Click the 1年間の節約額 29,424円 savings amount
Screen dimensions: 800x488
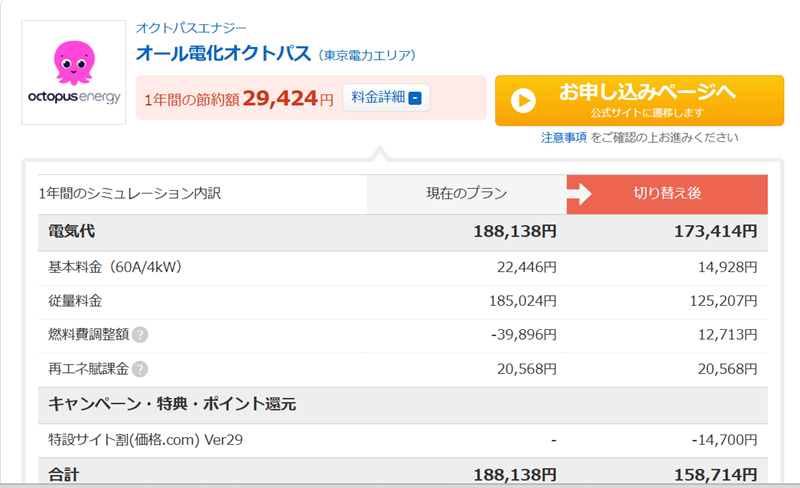click(x=239, y=98)
